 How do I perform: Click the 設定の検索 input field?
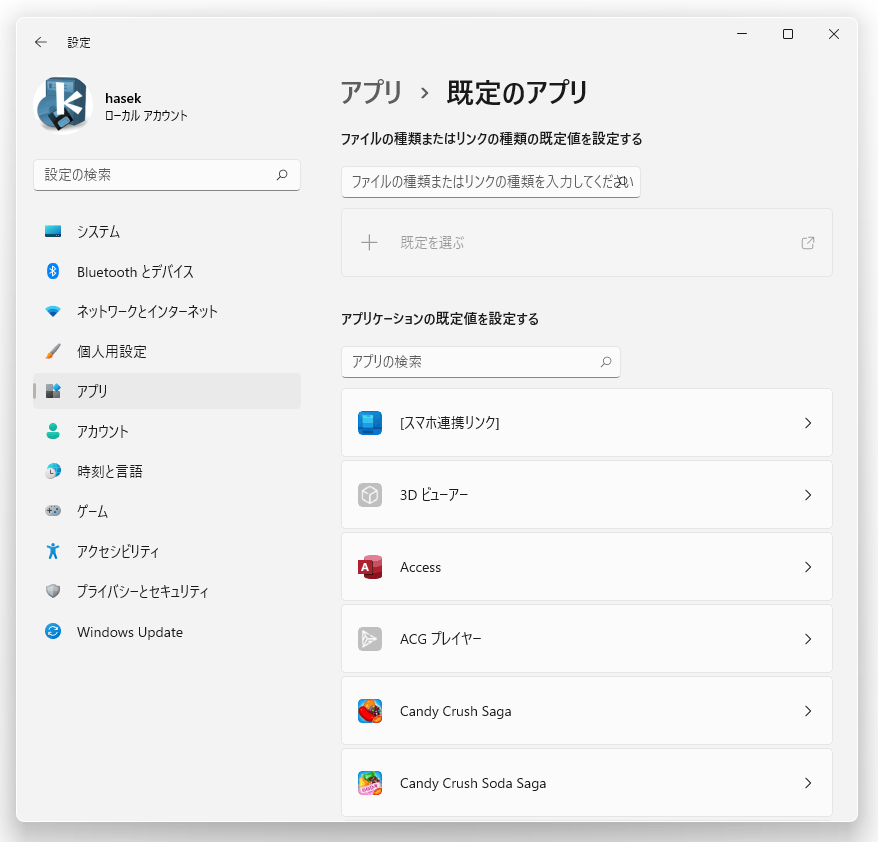[167, 175]
